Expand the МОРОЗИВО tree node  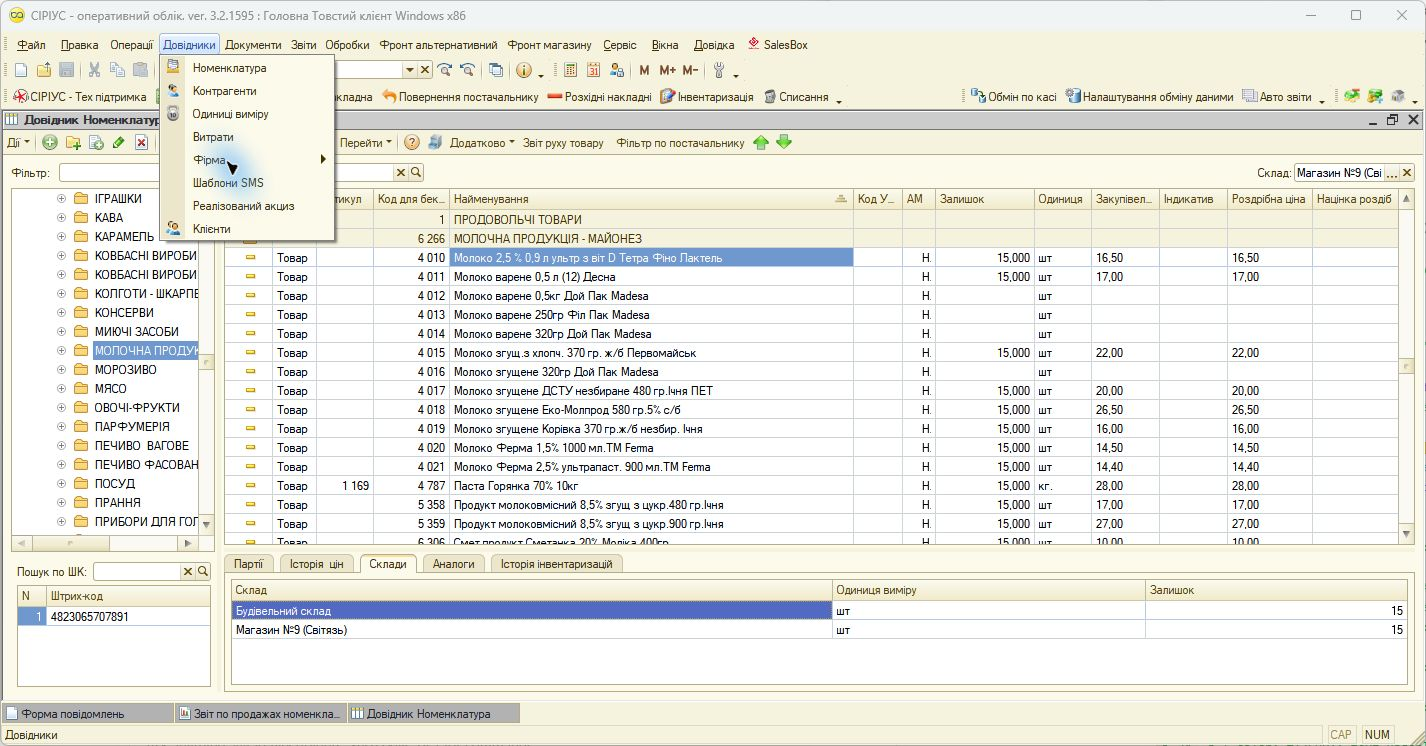click(62, 370)
